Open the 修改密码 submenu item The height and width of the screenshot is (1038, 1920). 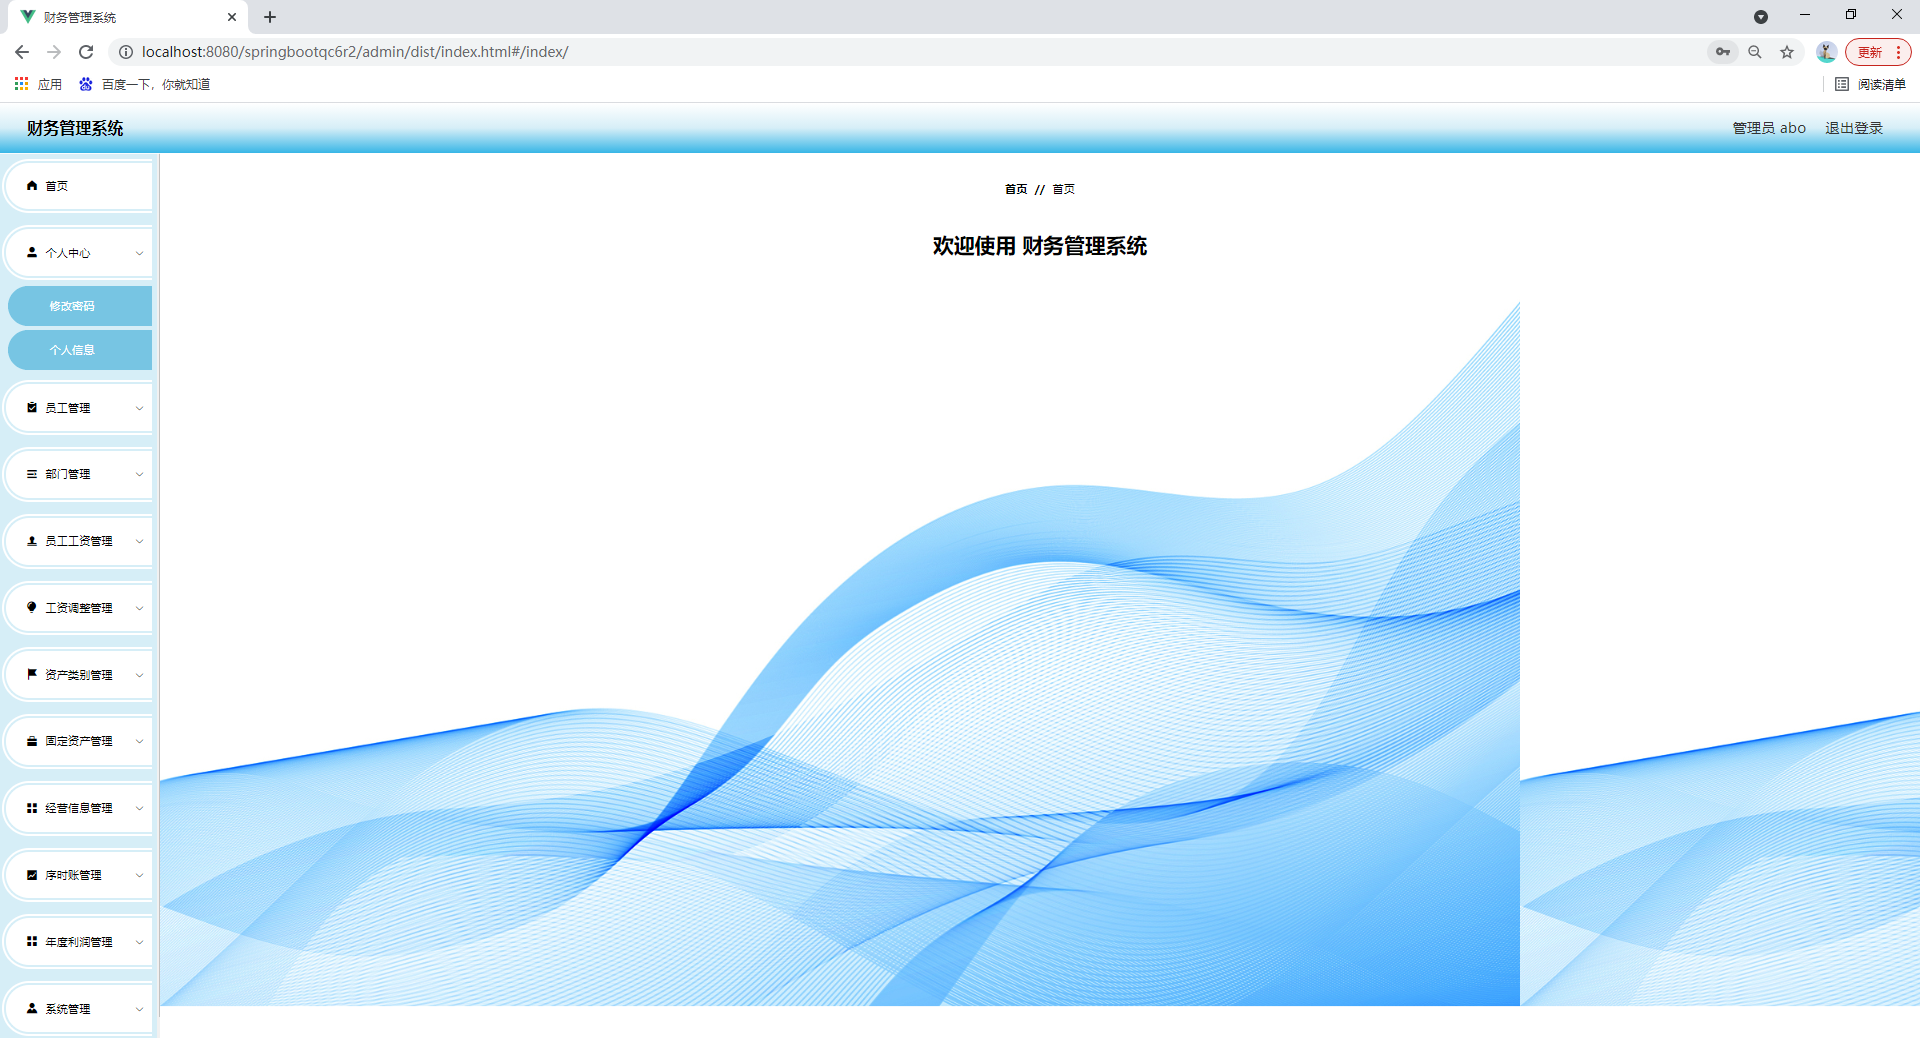click(x=72, y=306)
